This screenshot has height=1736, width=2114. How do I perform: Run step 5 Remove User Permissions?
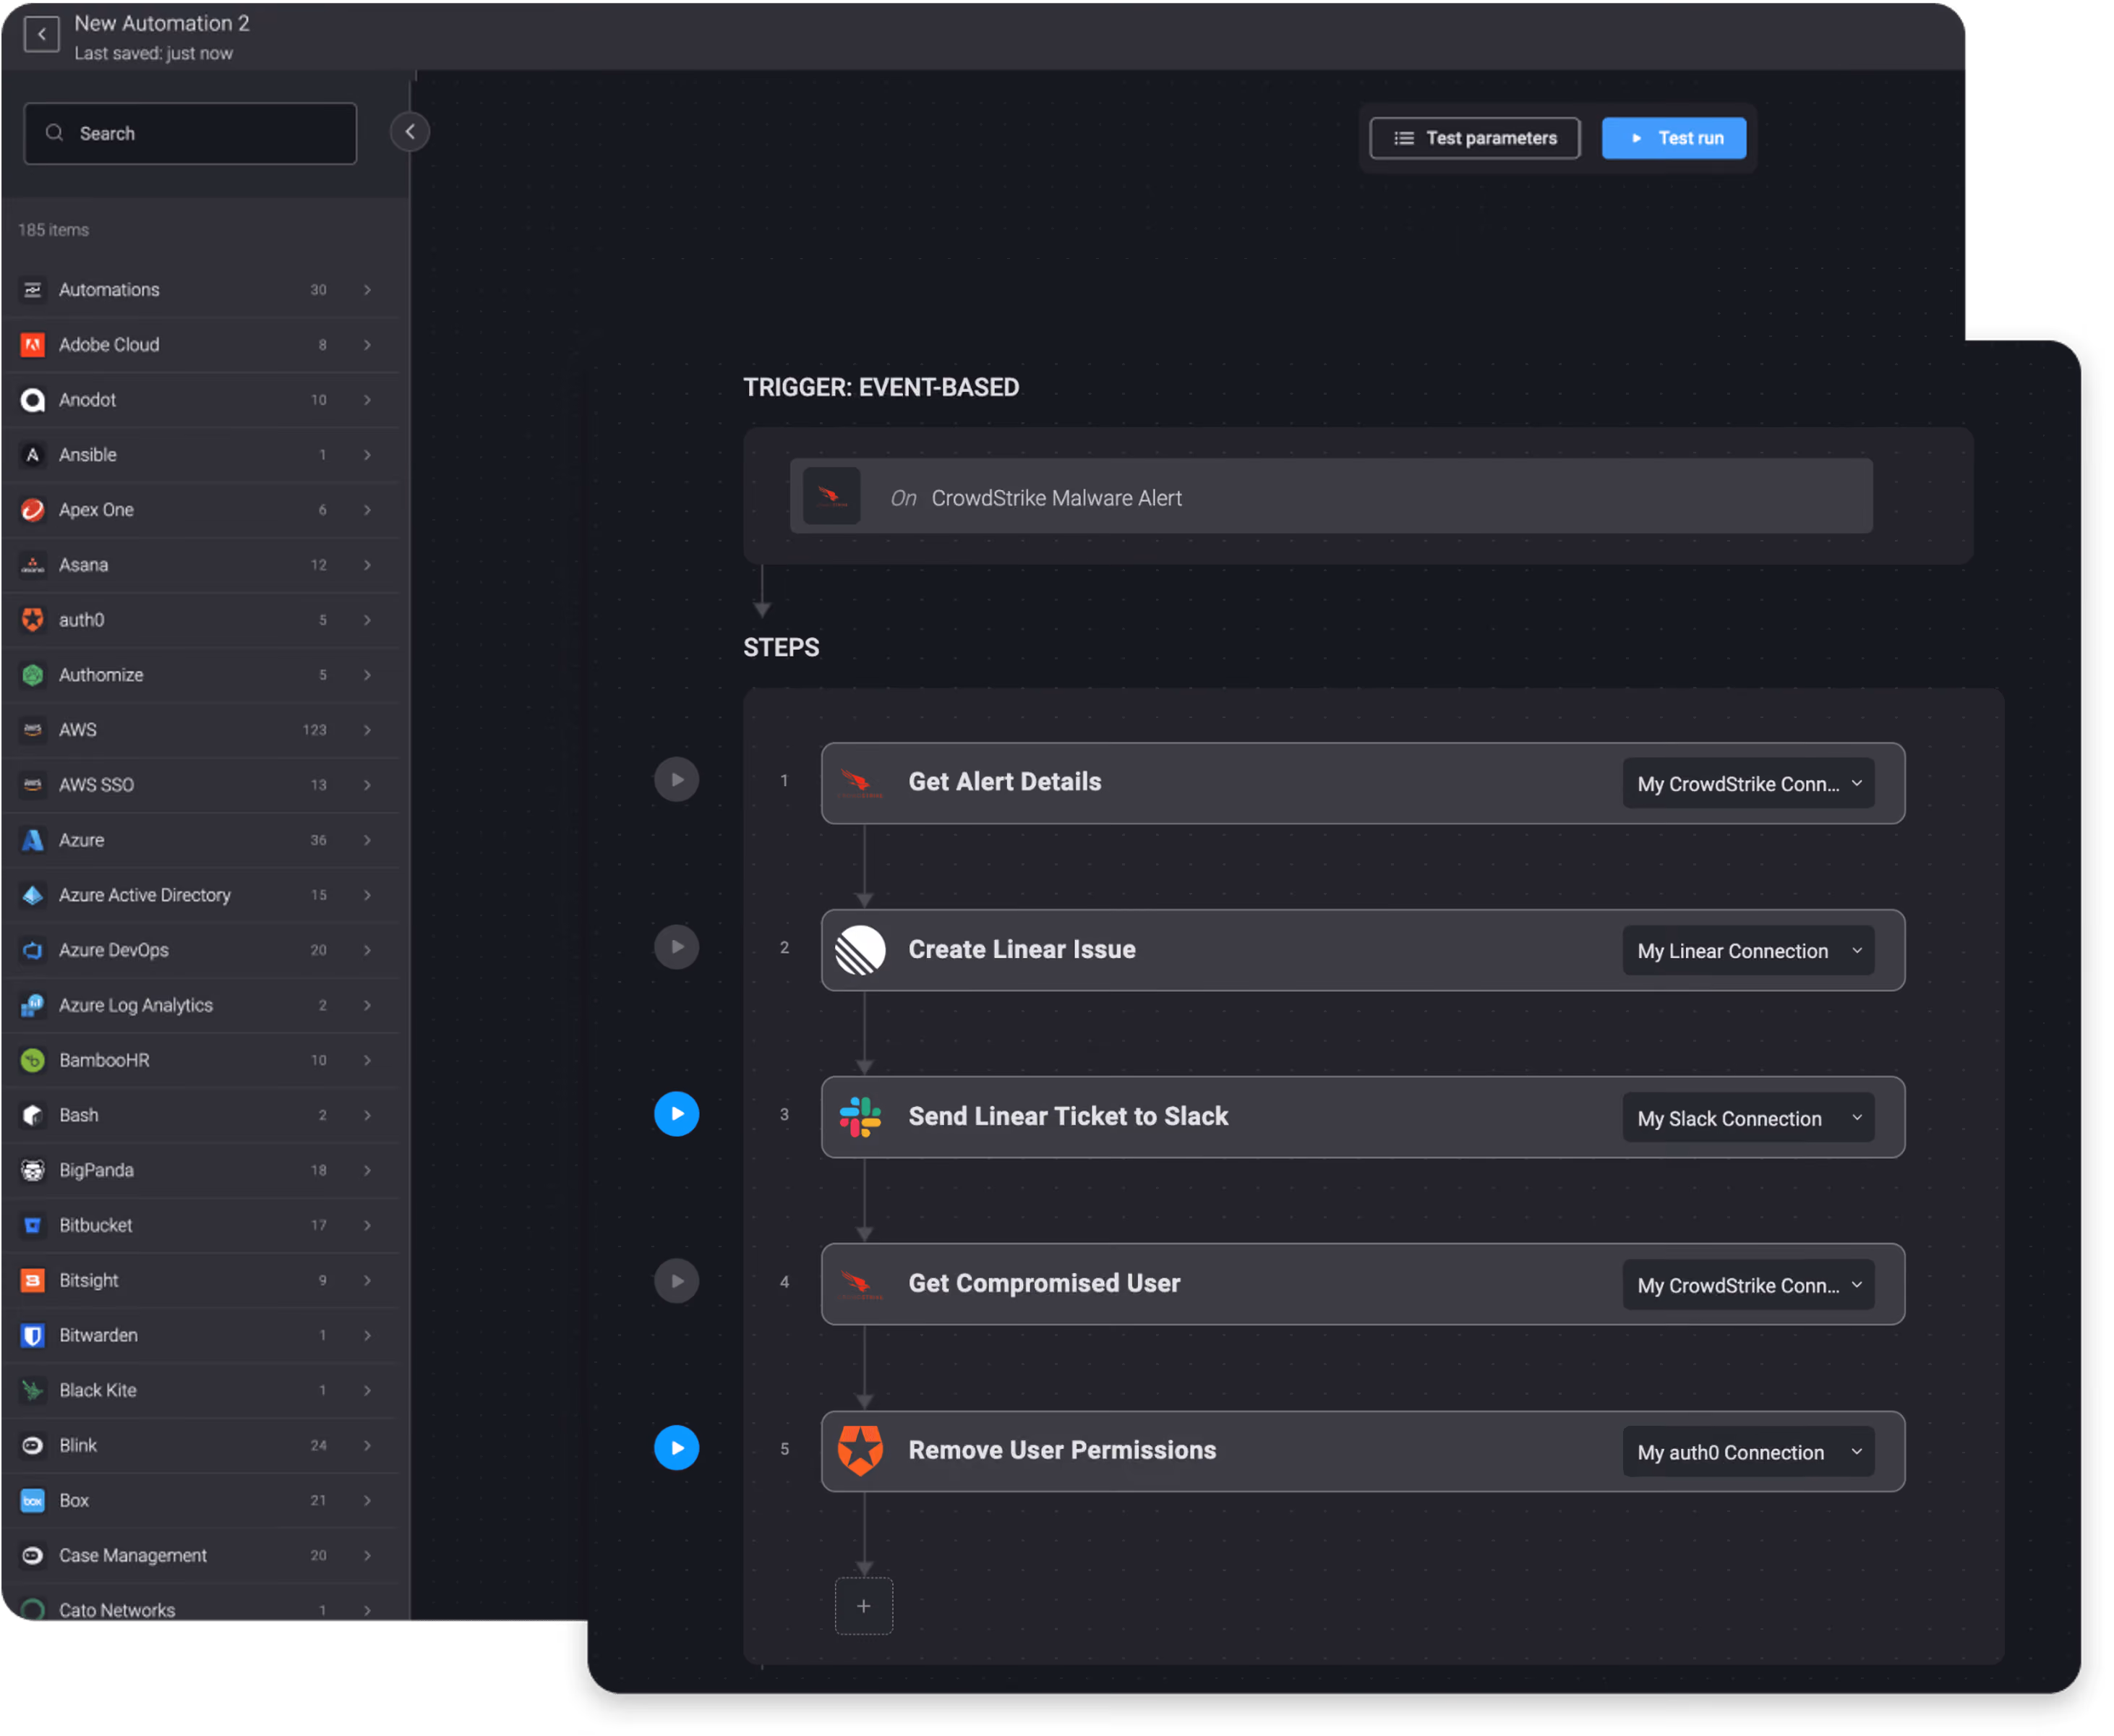677,1448
